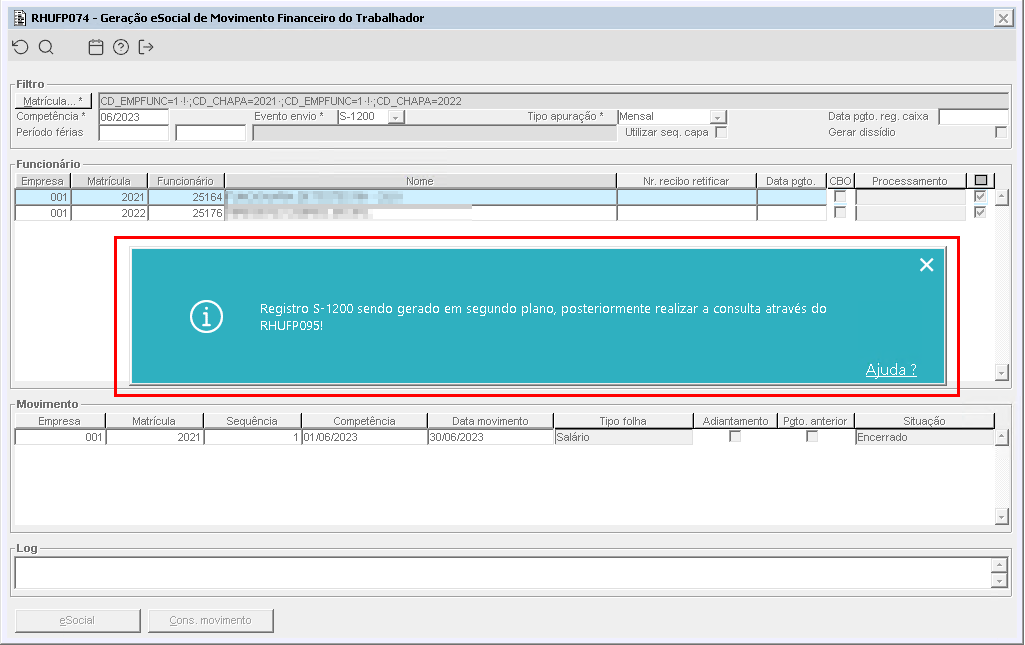Click the Competência field showing 06/2023
Viewport: 1025px width, 645px height.
(x=133, y=117)
